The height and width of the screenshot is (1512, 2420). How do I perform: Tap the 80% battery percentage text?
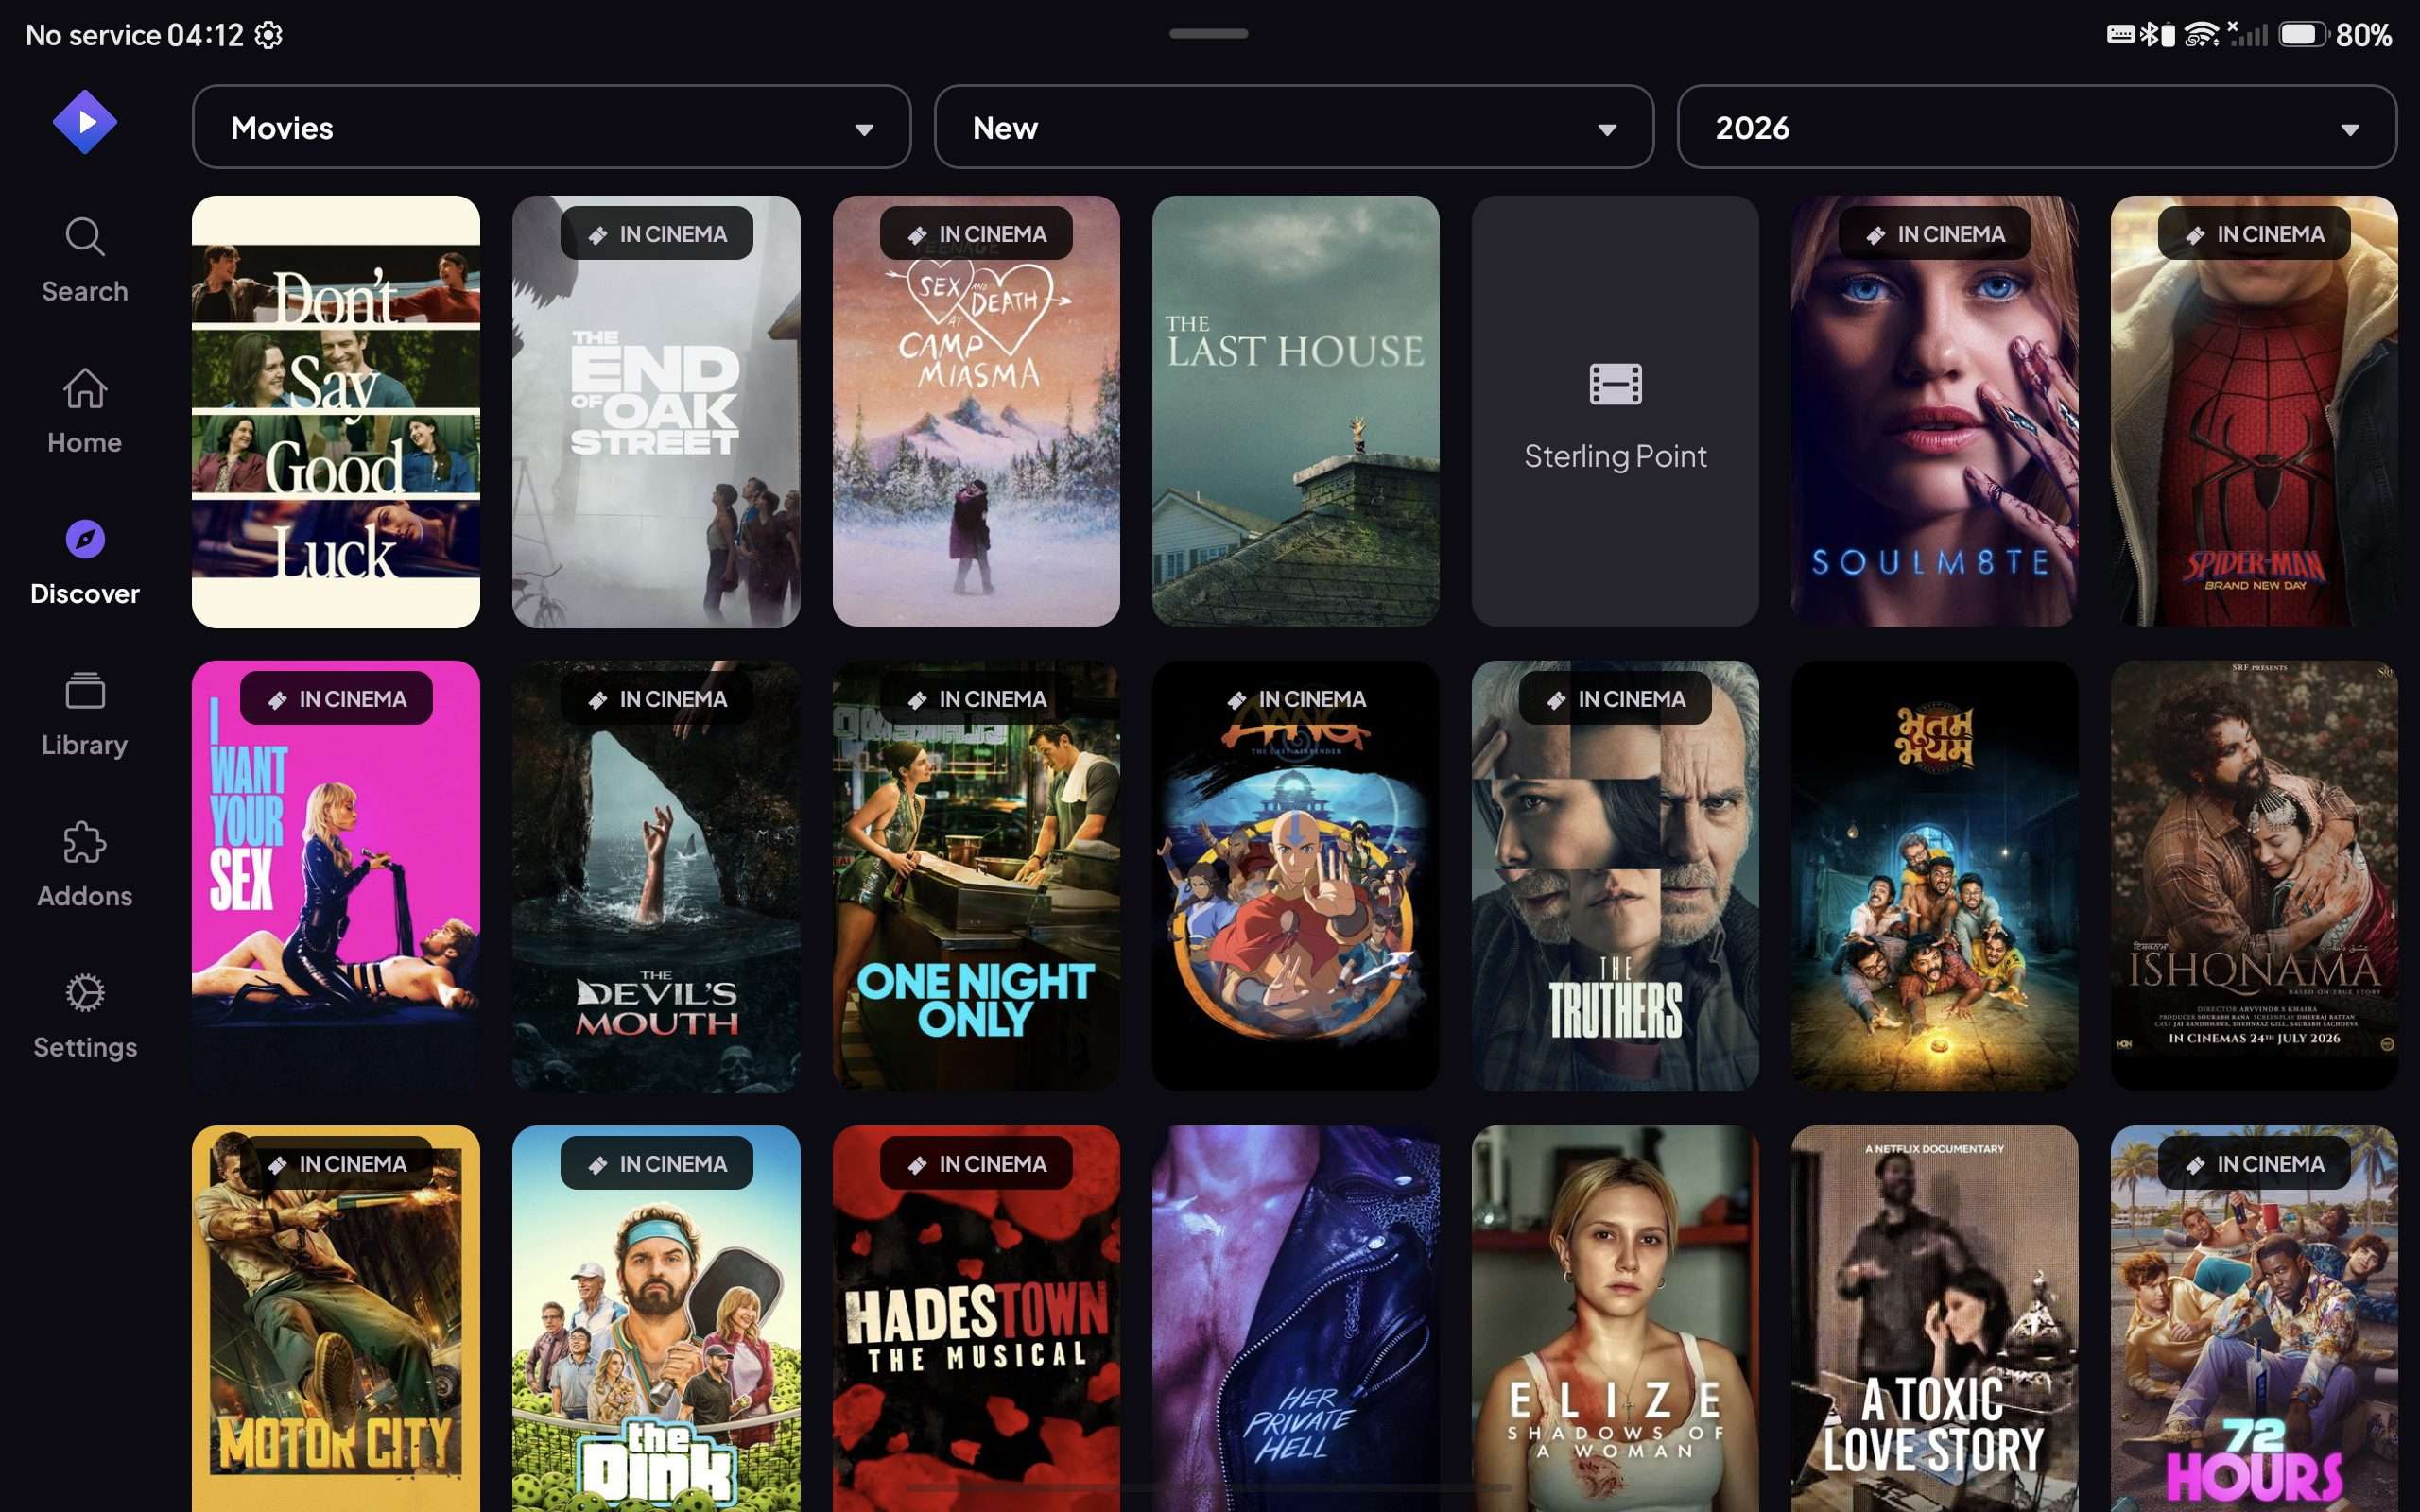(x=2363, y=35)
